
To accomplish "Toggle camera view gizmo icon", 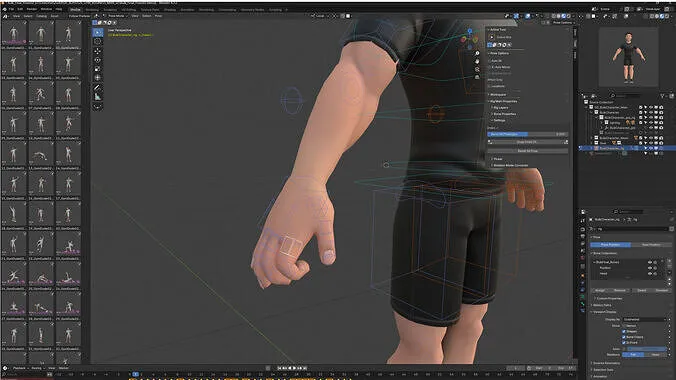I will tap(477, 69).
